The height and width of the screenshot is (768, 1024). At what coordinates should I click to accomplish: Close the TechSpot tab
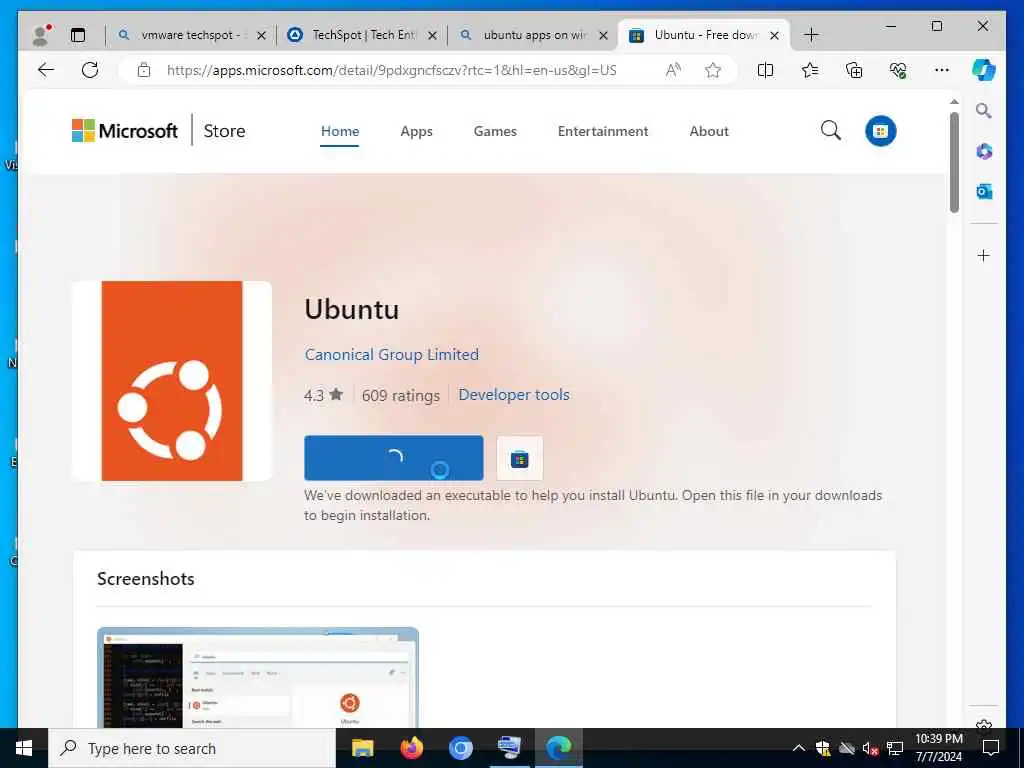[x=432, y=35]
